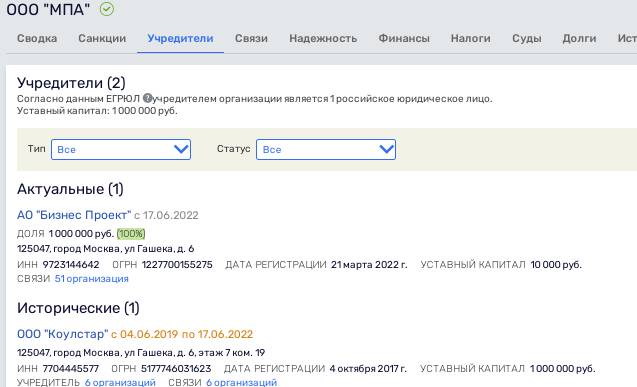The image size is (637, 387).
Task: Click the ООО "МПА" company title
Action: click(48, 9)
